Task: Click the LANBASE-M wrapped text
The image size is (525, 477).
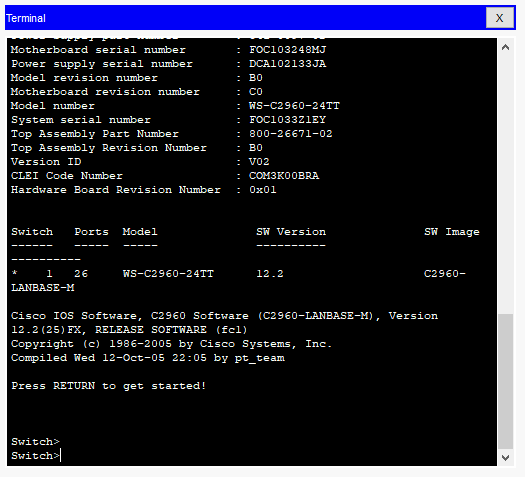Action: [43, 288]
